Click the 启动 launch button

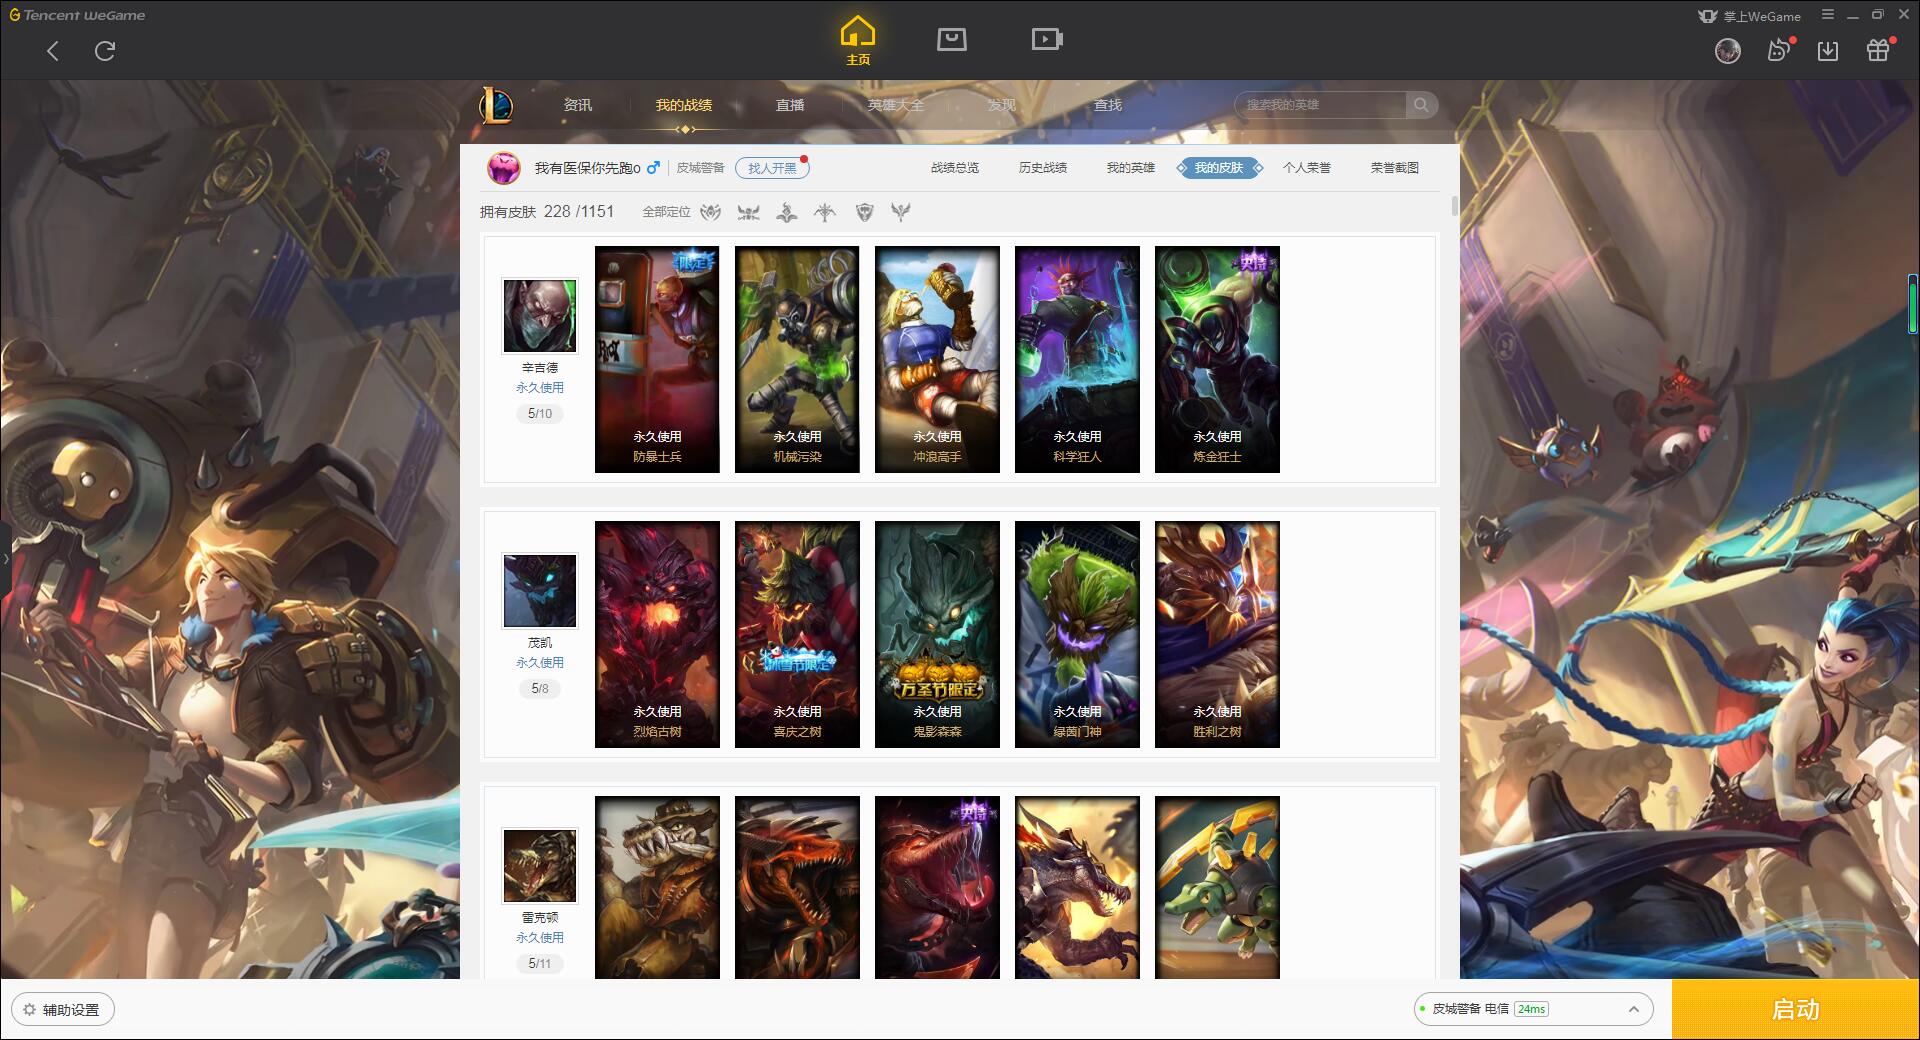[x=1796, y=1009]
